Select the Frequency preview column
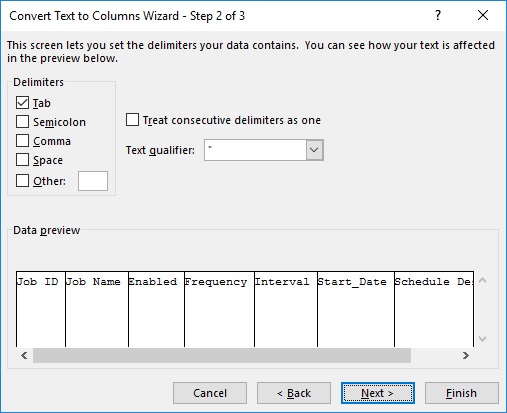 [x=219, y=309]
